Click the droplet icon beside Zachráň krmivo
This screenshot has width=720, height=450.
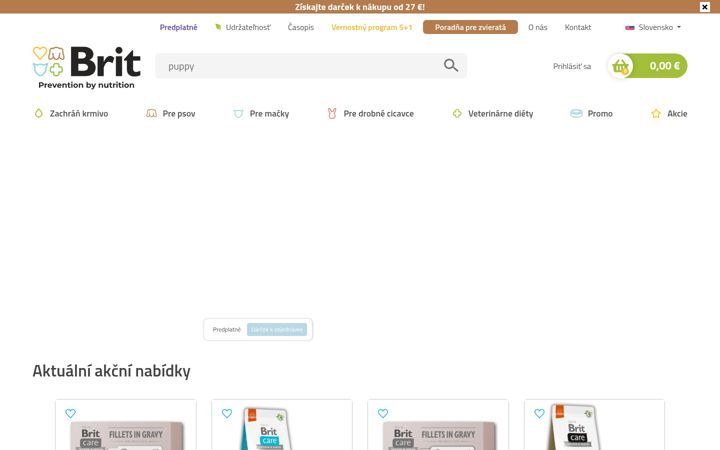click(x=39, y=113)
